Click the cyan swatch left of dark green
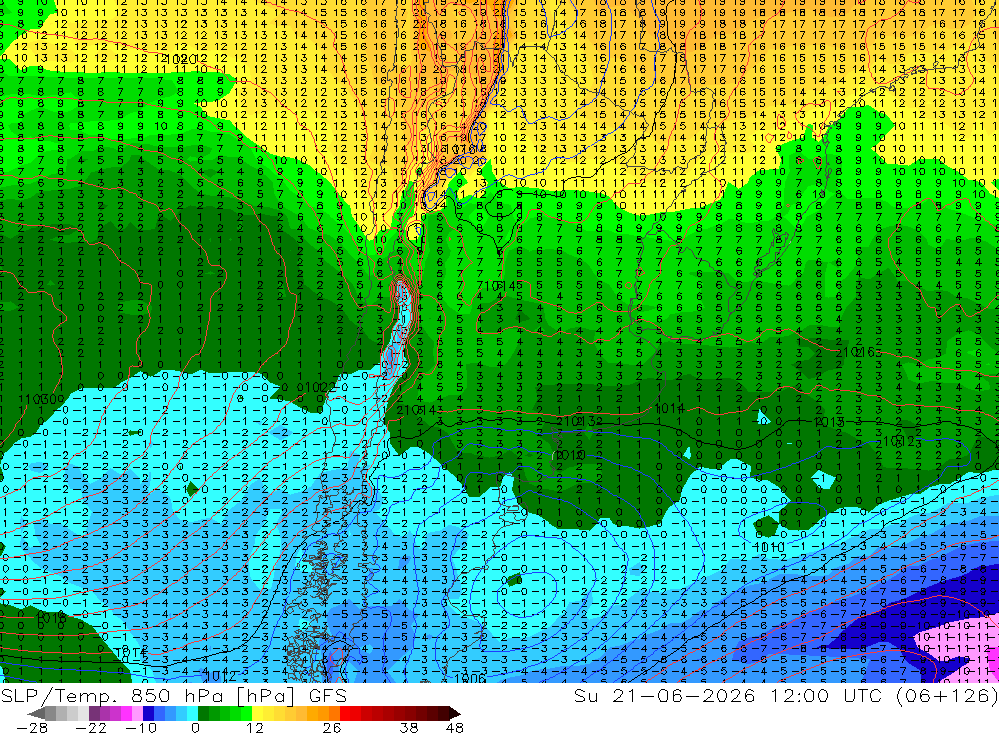Image resolution: width=1000 pixels, height=733 pixels. point(192,713)
